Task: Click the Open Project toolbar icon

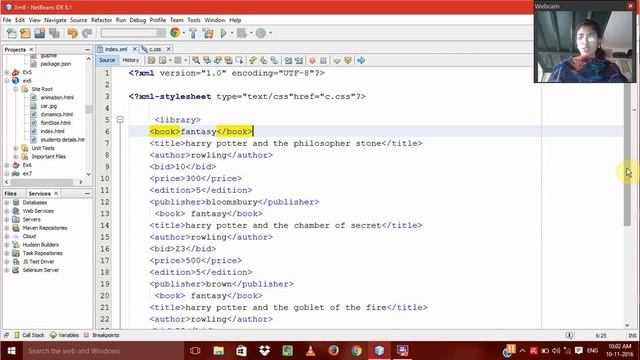Action: (x=40, y=33)
